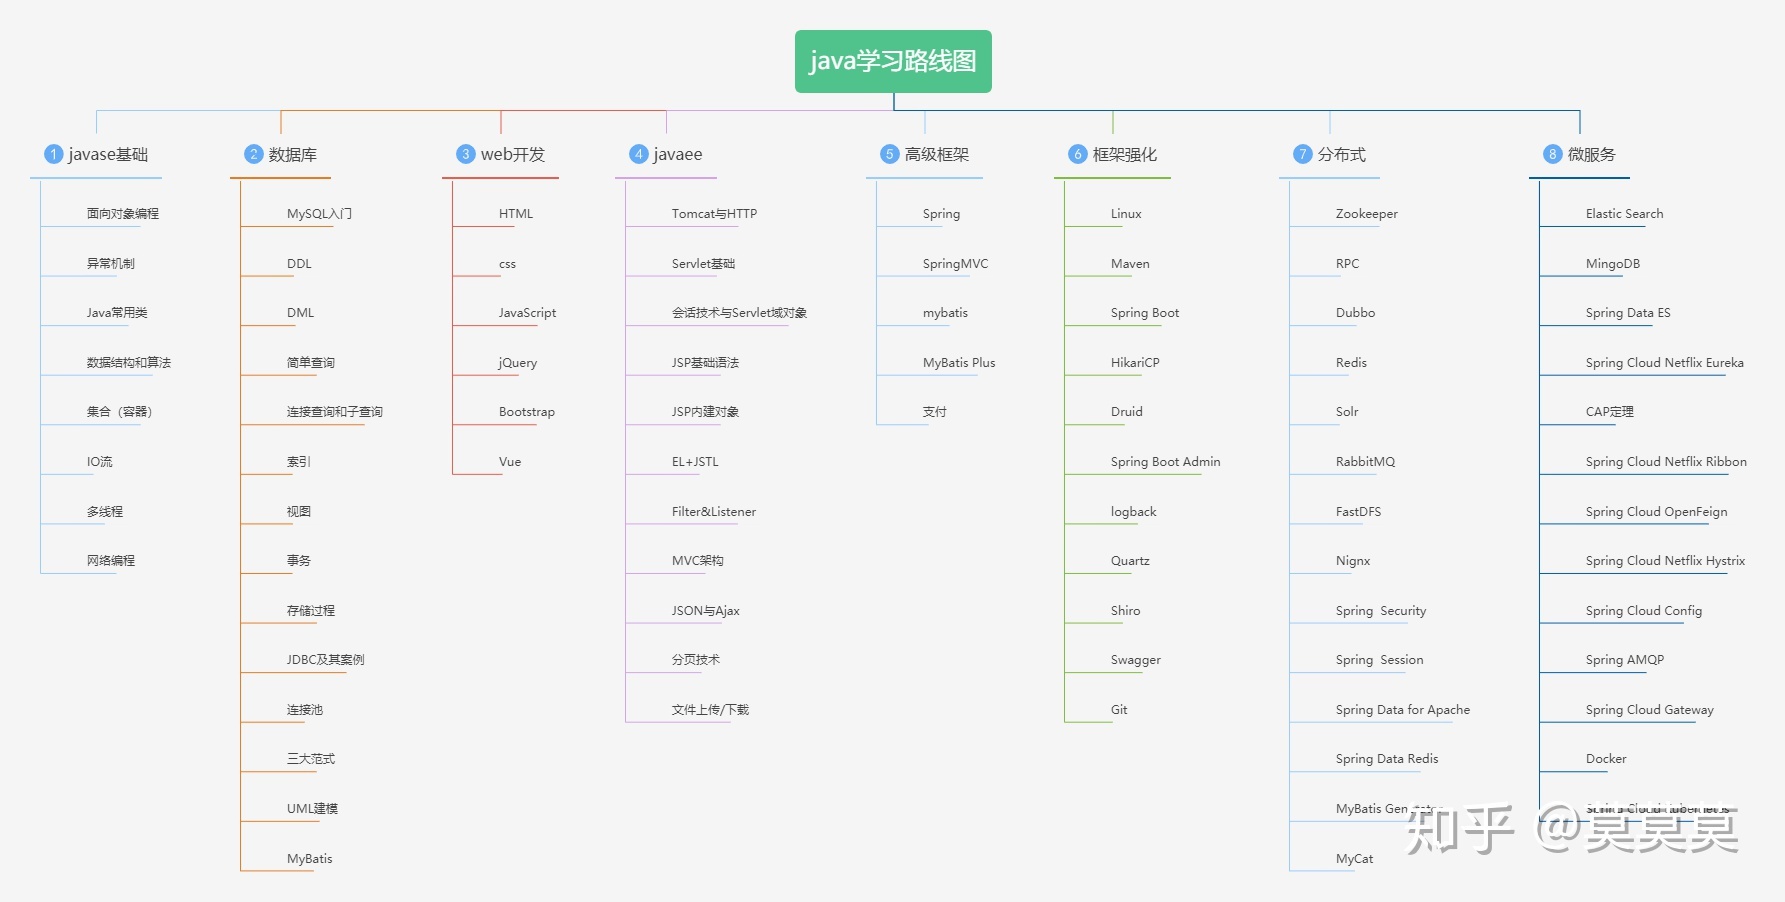Click the MyBatis node under 数据库
The image size is (1785, 902).
(310, 859)
